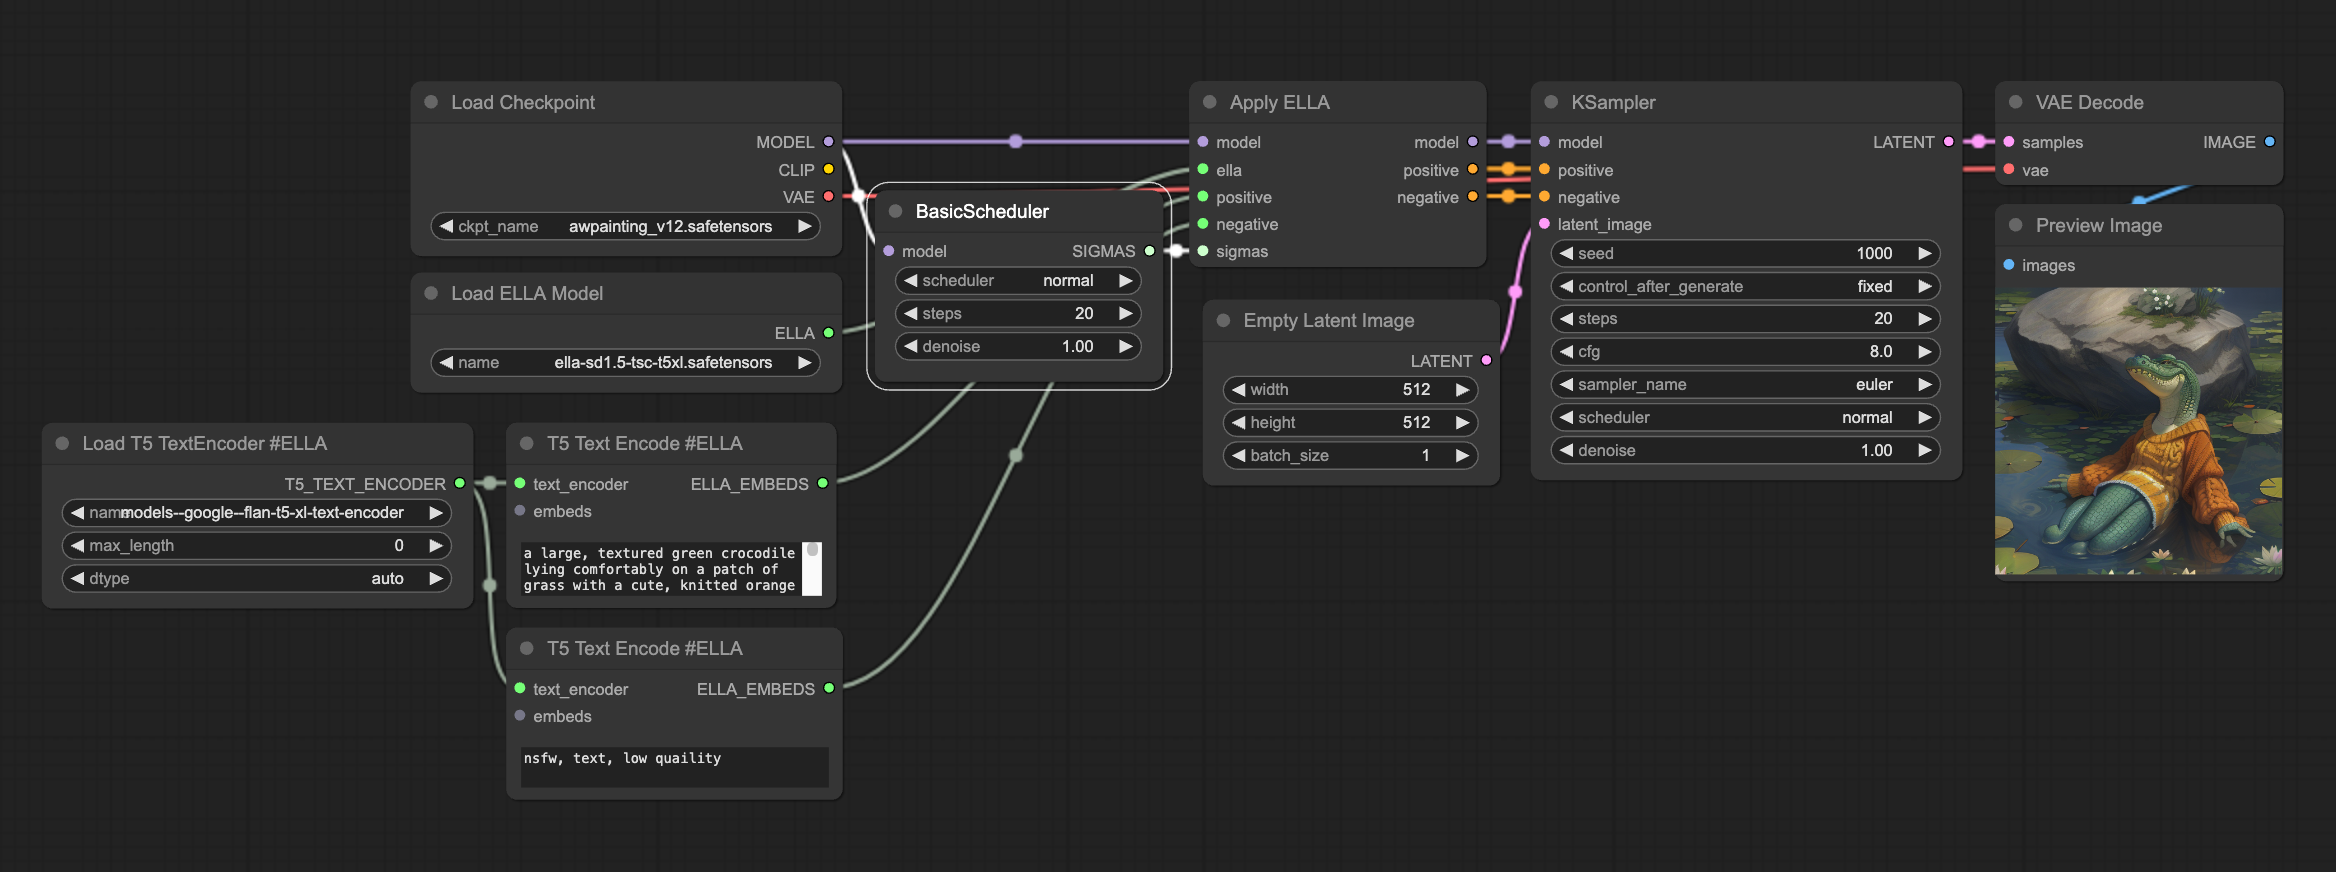Click the model input socket on BasicScheduler
The height and width of the screenshot is (872, 2336).
click(x=888, y=251)
